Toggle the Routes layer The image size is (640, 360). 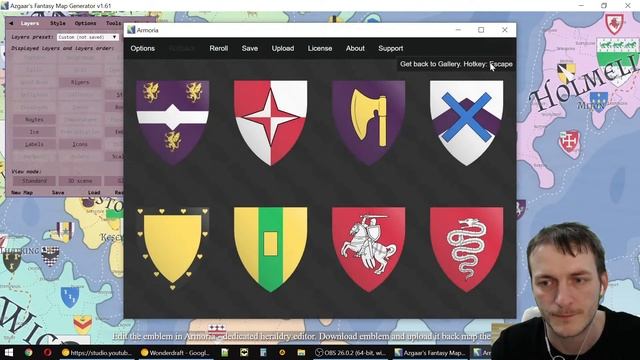coord(34,120)
